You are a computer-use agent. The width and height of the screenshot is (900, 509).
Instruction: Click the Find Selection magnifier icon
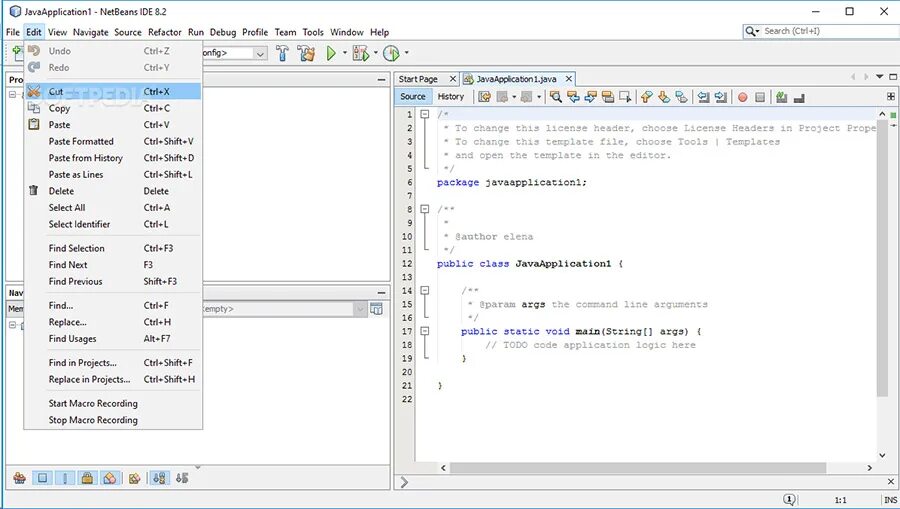555,97
